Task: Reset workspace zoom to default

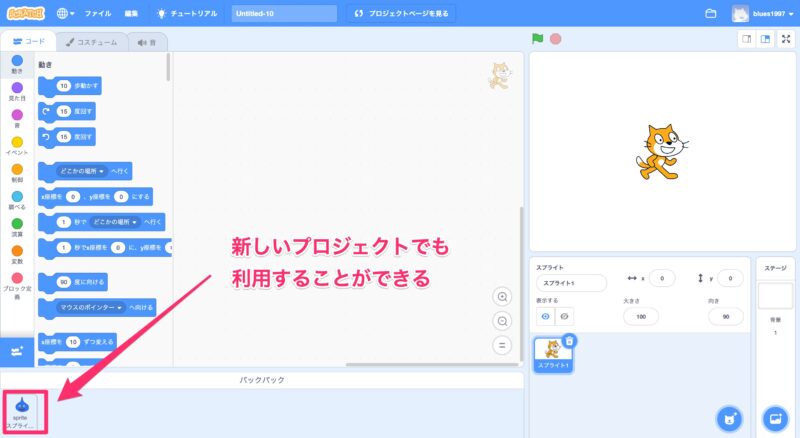Action: click(502, 345)
